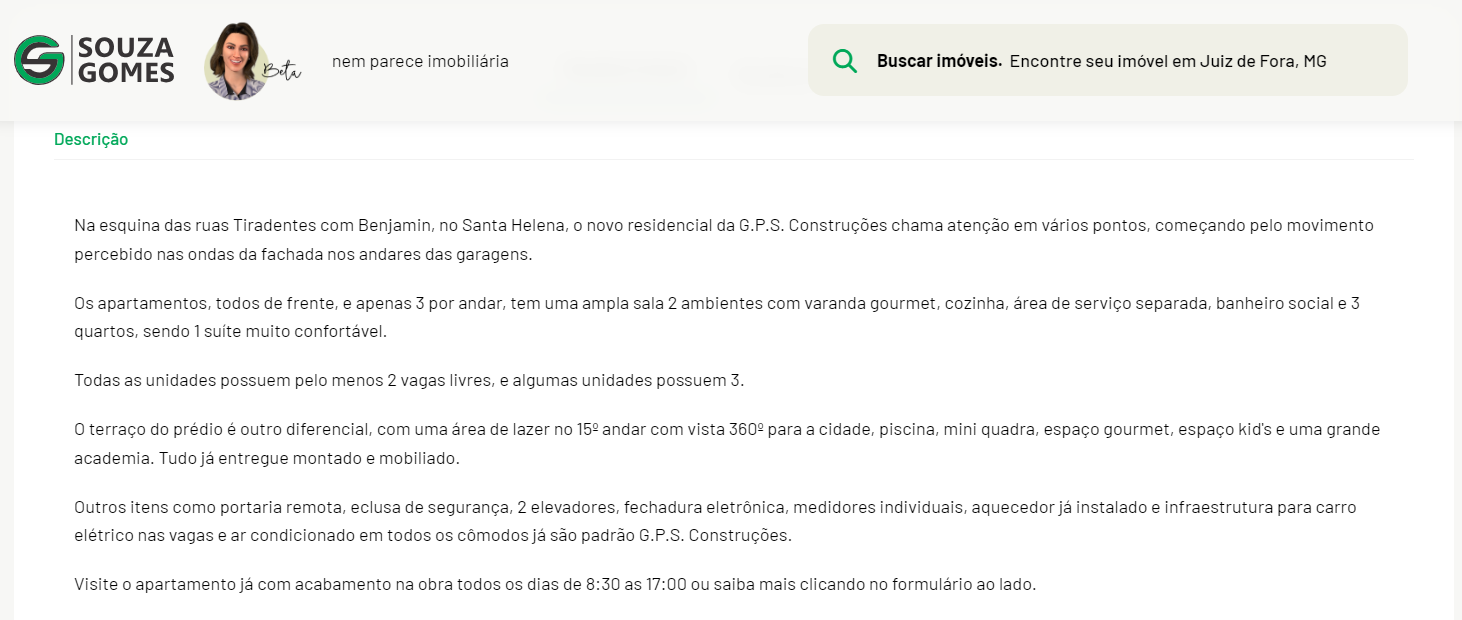Click the green Souza Gomes G logo
Screen dimensions: 1462x620
point(39,60)
